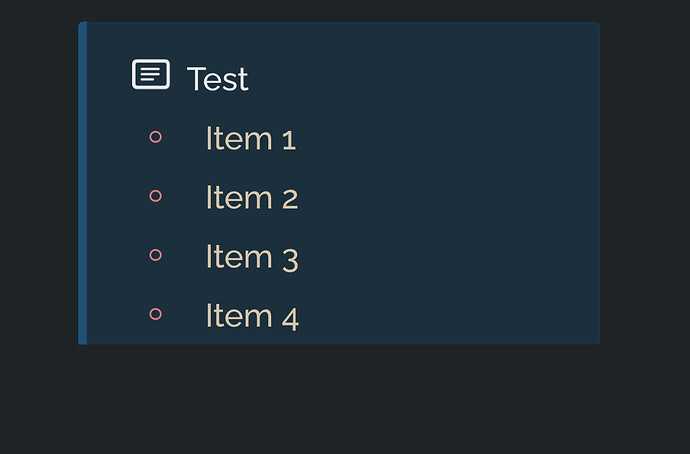Click the numeral 2 in the second entry
This screenshot has height=454, width=690.
pyautogui.click(x=290, y=200)
